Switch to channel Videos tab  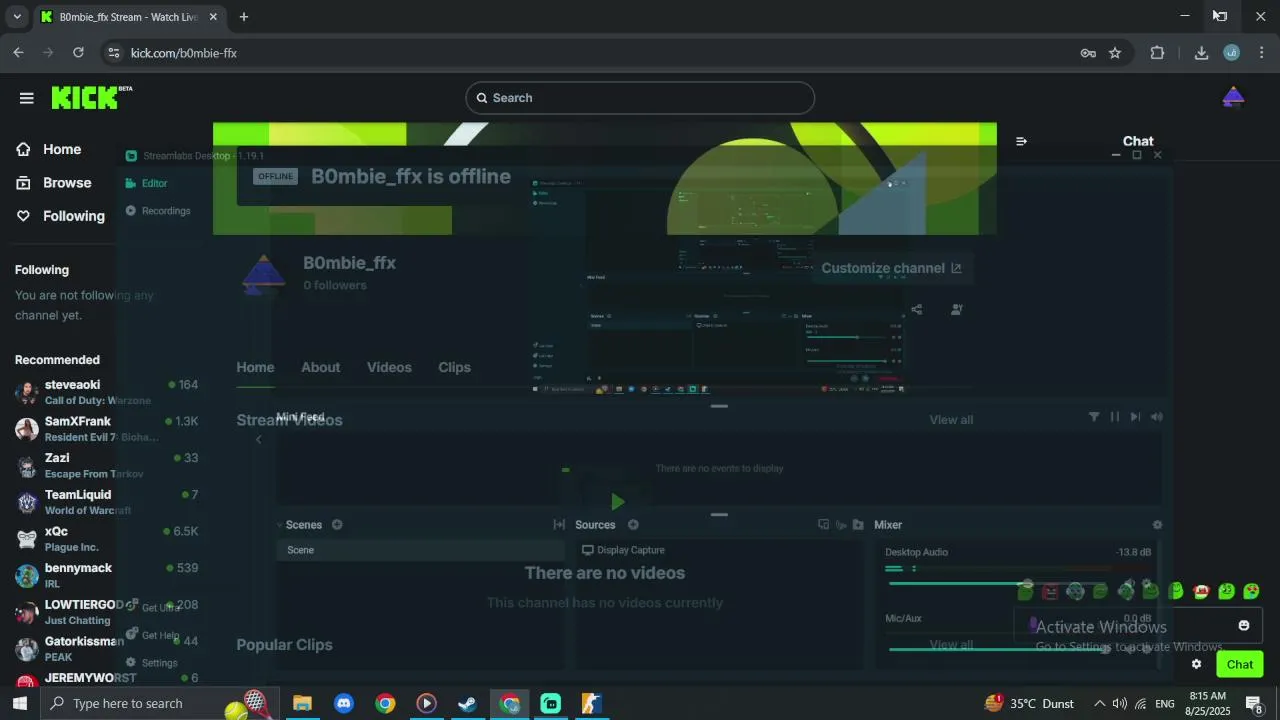(x=389, y=367)
